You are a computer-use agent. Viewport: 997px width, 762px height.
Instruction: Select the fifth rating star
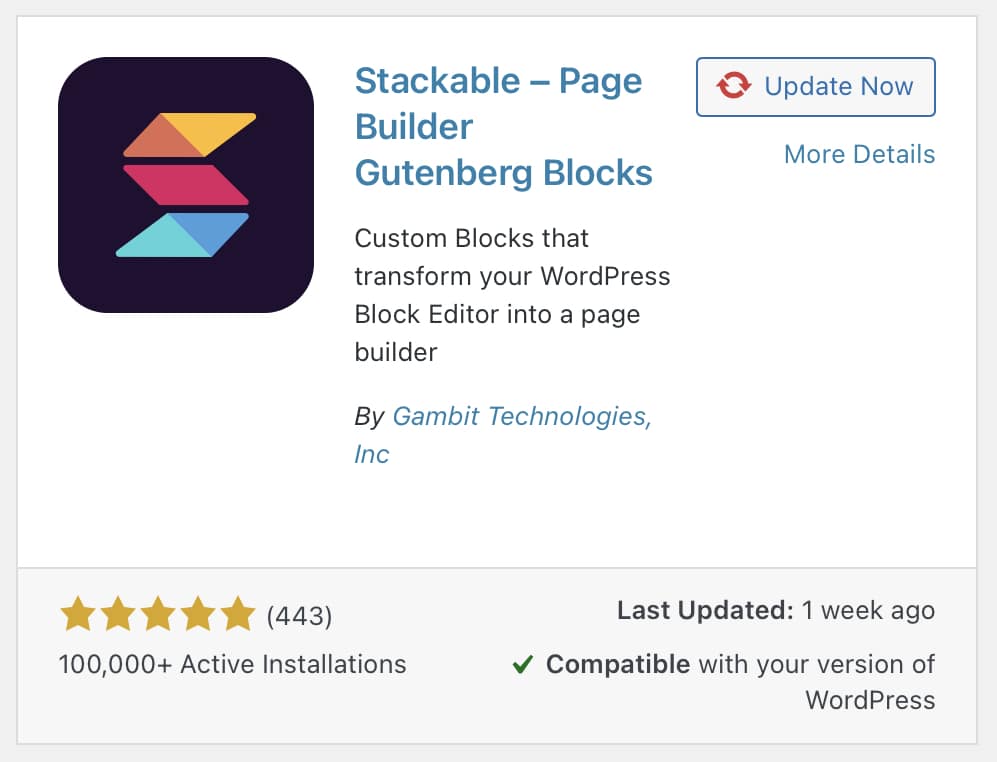237,615
